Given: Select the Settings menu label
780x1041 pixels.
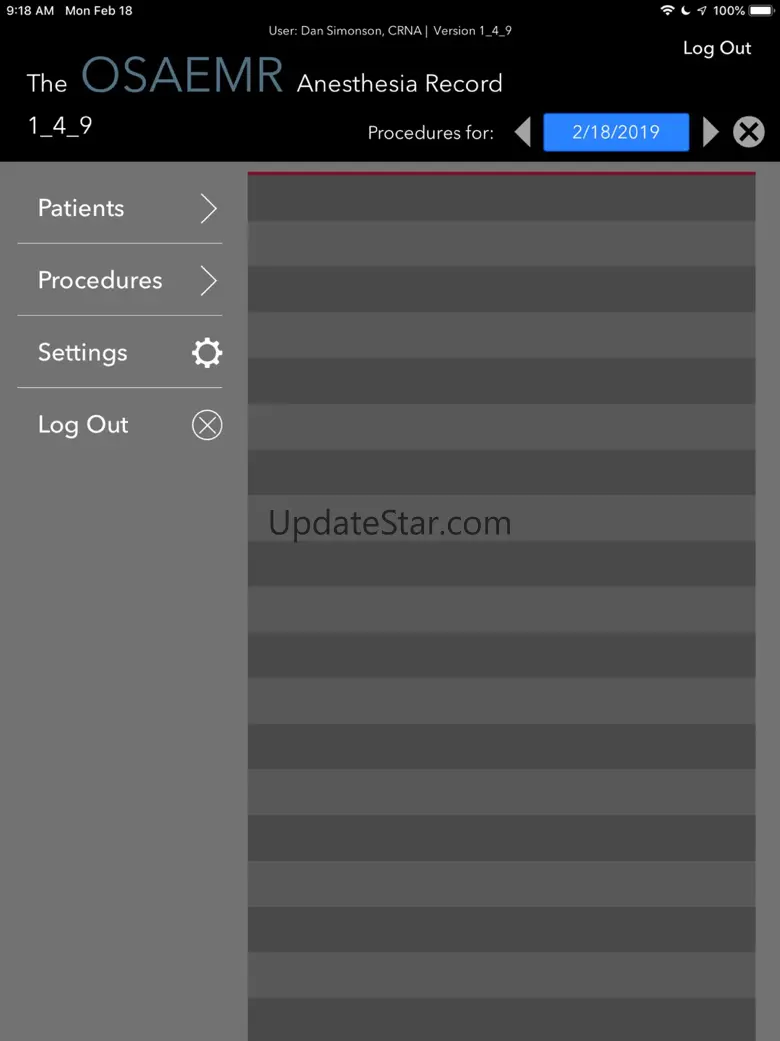Looking at the screenshot, I should 82,353.
